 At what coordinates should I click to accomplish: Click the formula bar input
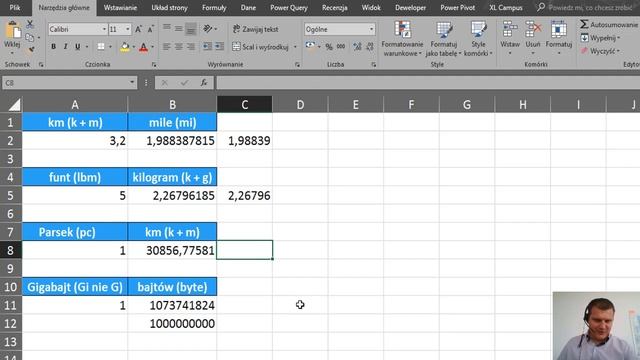[x=428, y=83]
